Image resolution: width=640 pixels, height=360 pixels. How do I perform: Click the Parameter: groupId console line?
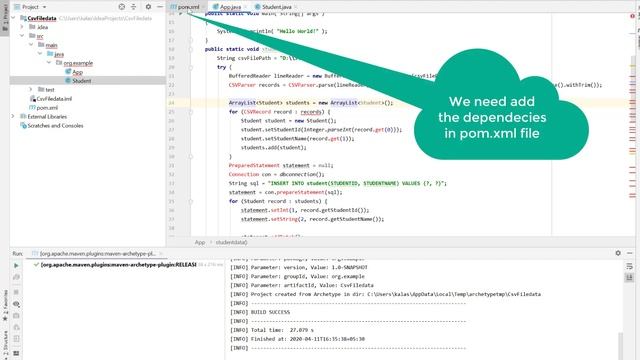point(297,276)
